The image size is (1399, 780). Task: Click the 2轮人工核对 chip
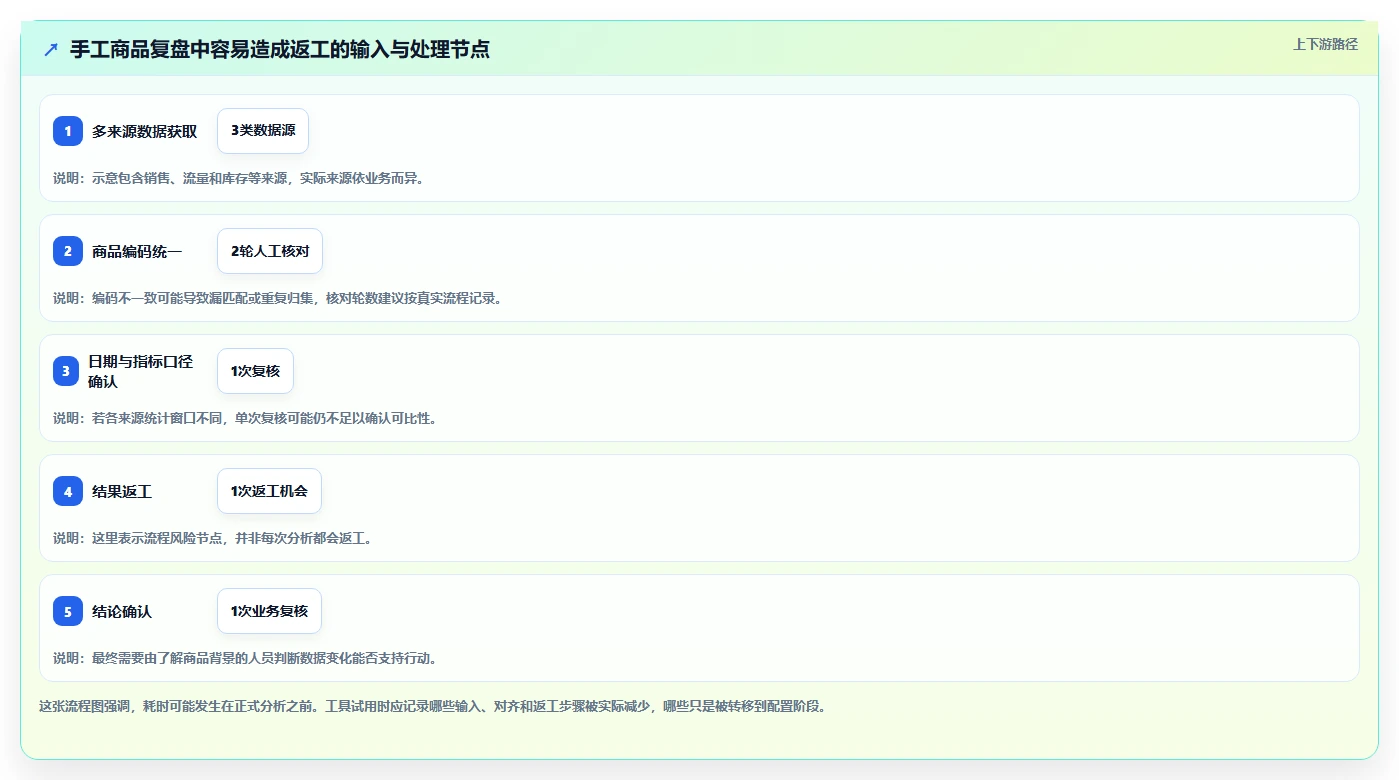[x=270, y=251]
